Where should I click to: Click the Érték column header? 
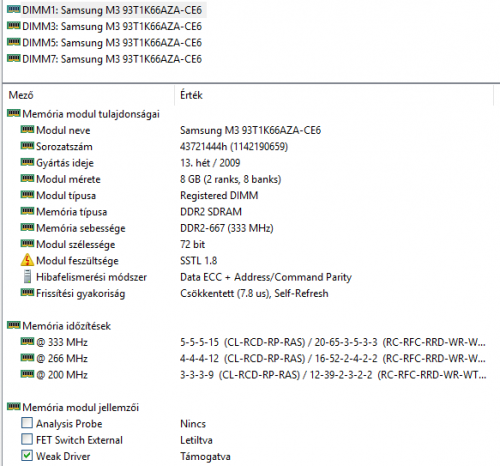191,95
